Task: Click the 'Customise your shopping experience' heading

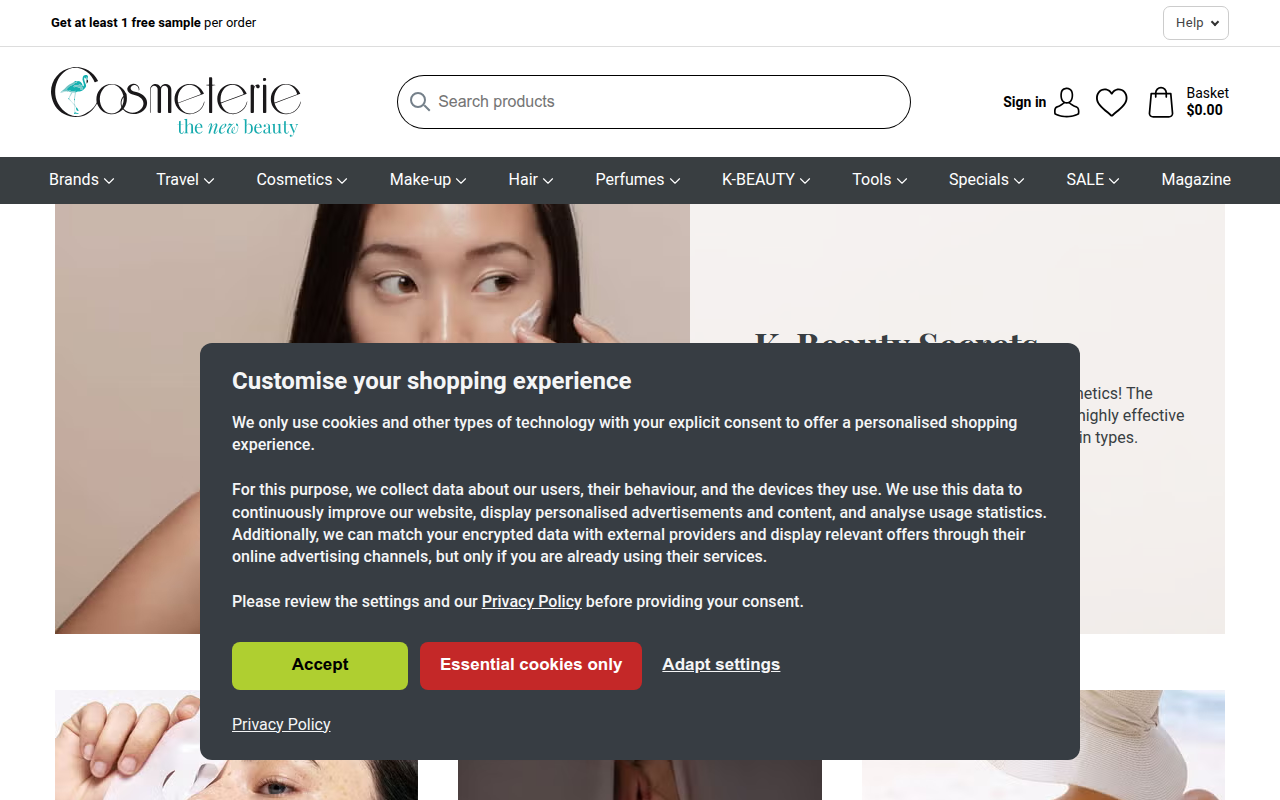Action: [432, 381]
